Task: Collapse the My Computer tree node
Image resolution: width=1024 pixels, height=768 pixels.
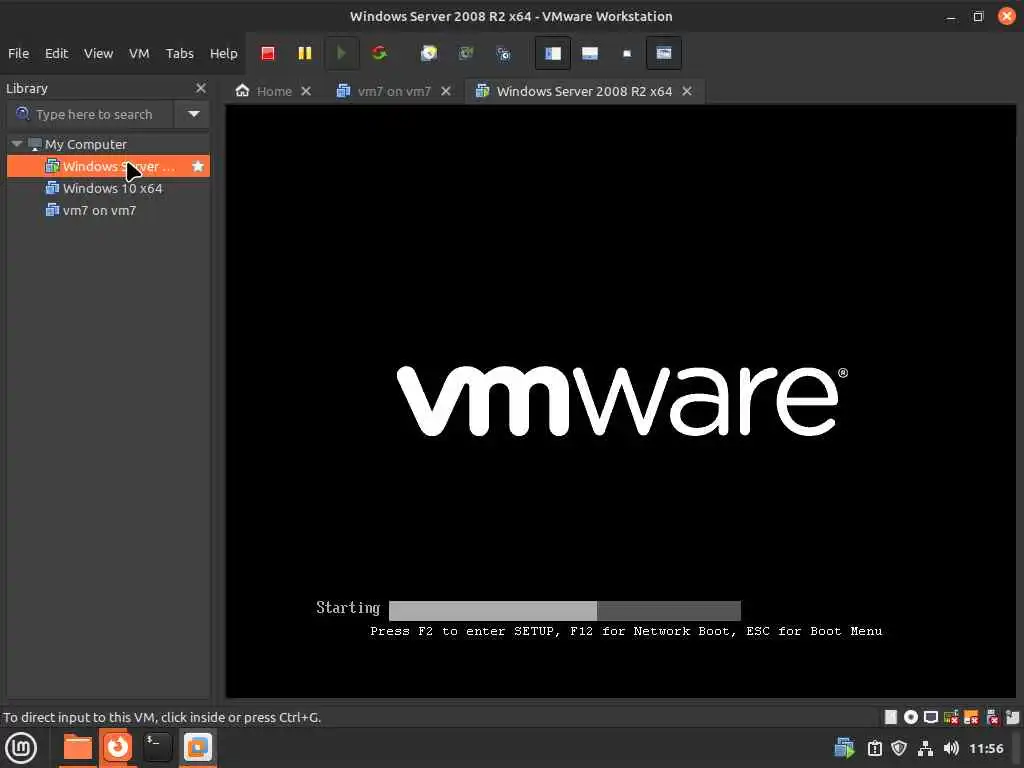Action: 17,144
